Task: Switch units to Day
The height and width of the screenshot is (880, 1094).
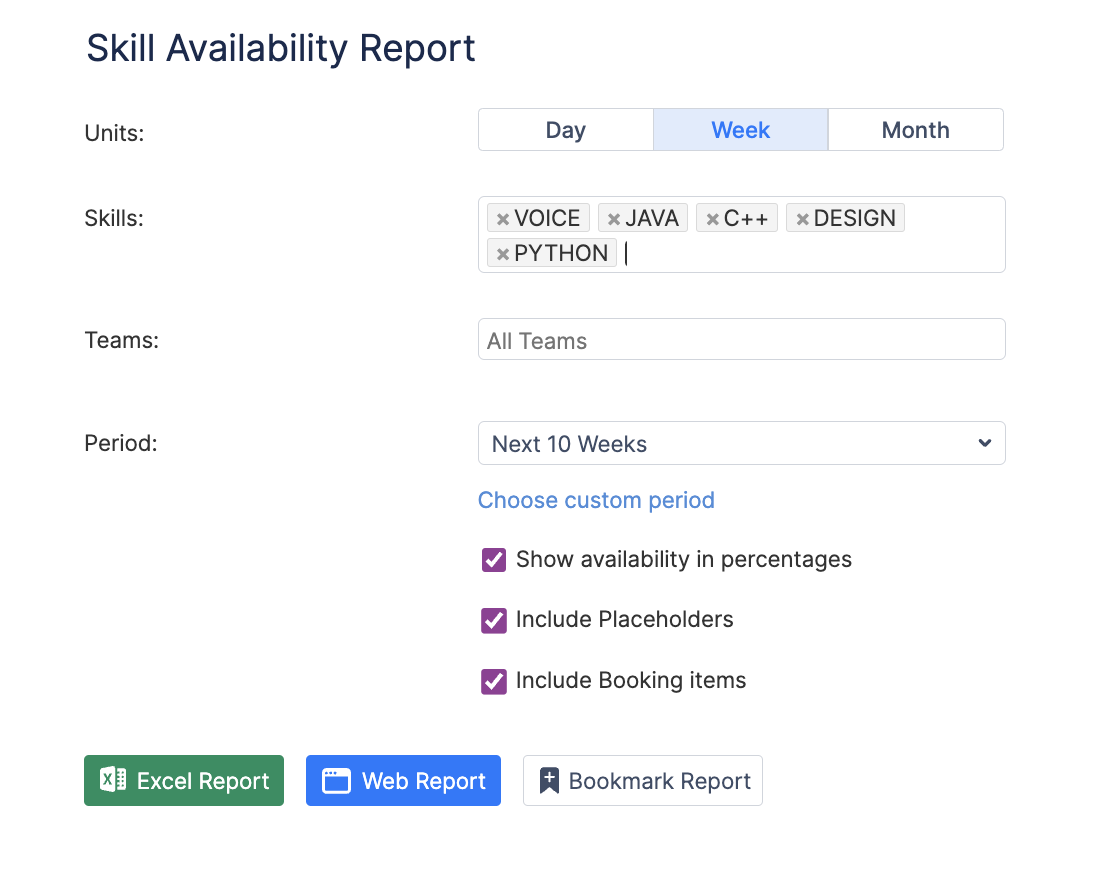Action: tap(565, 130)
